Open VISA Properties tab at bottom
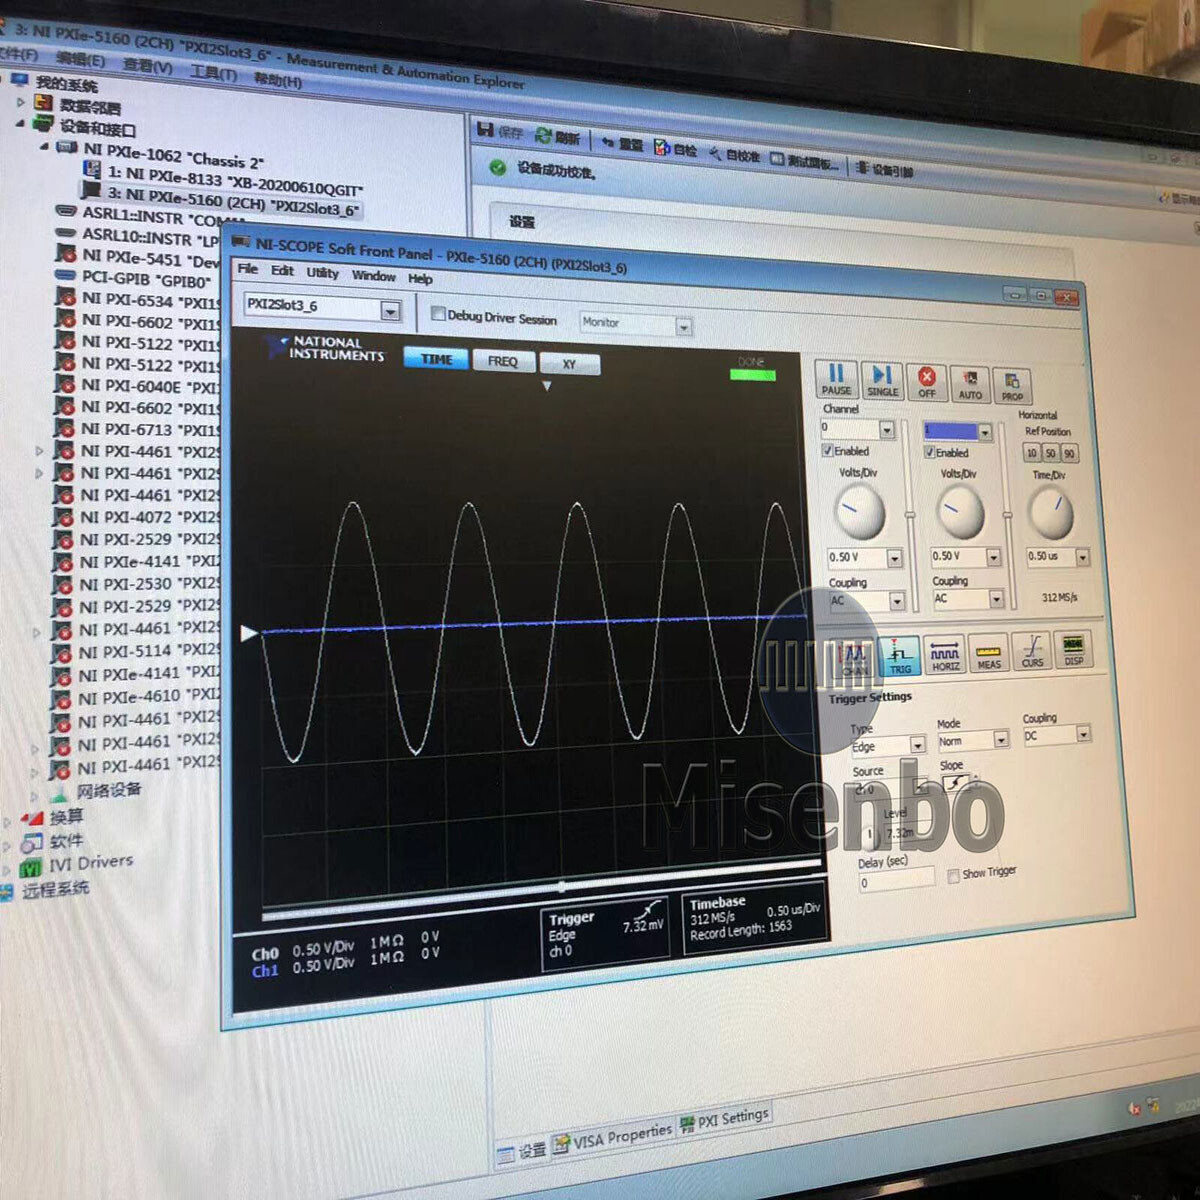 point(612,1138)
